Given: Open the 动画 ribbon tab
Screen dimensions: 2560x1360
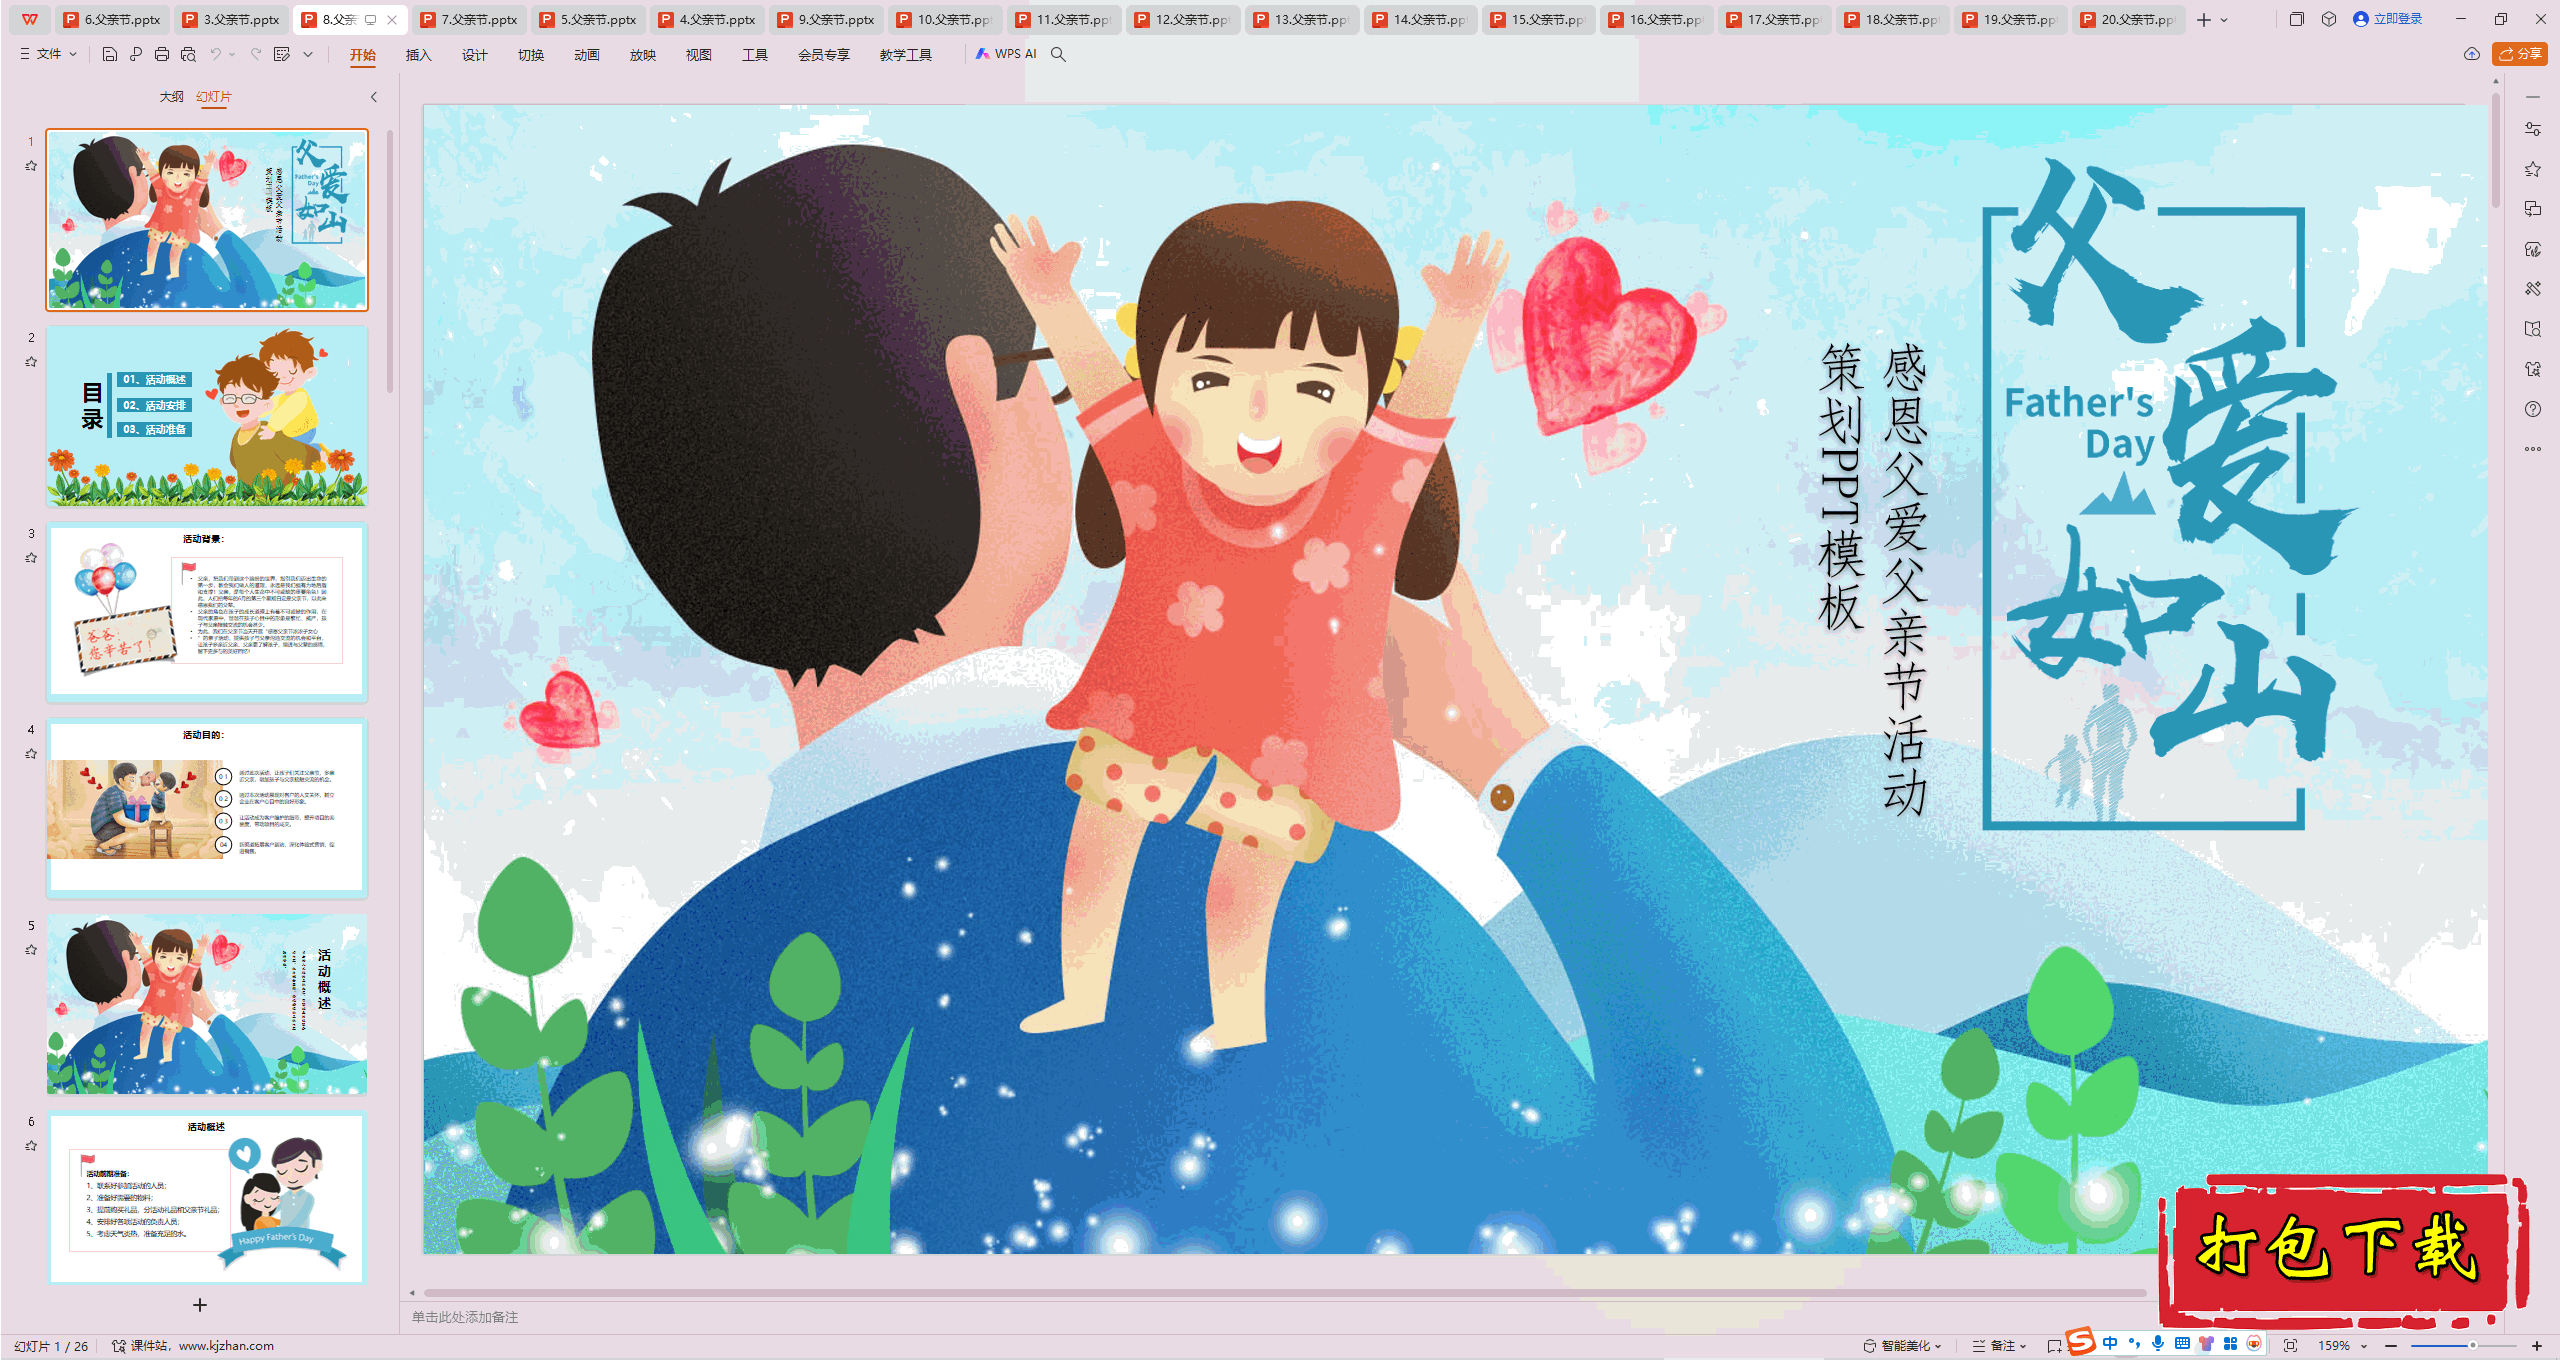Looking at the screenshot, I should pos(586,55).
